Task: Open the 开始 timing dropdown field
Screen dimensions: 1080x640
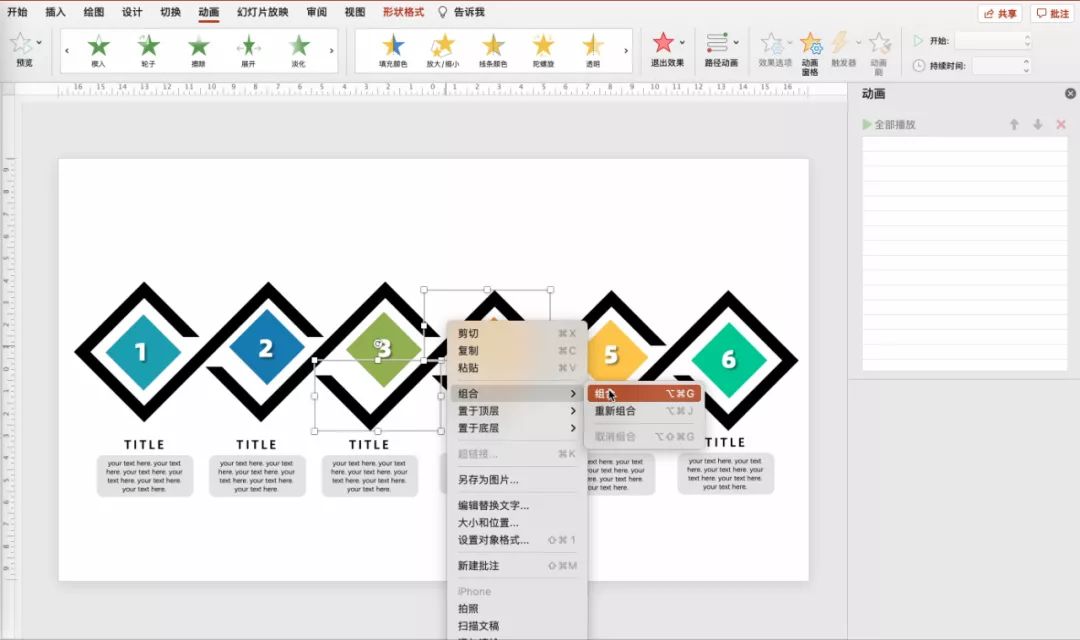Action: (x=993, y=41)
